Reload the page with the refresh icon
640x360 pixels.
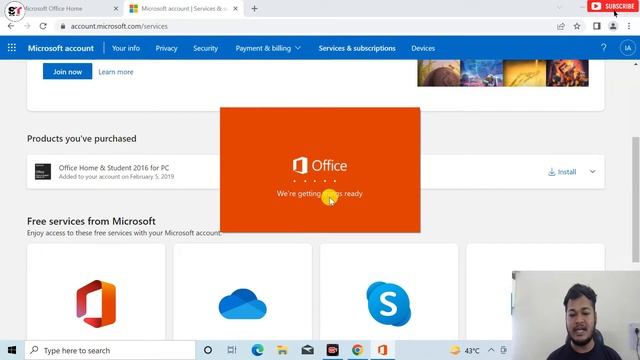pyautogui.click(x=43, y=26)
